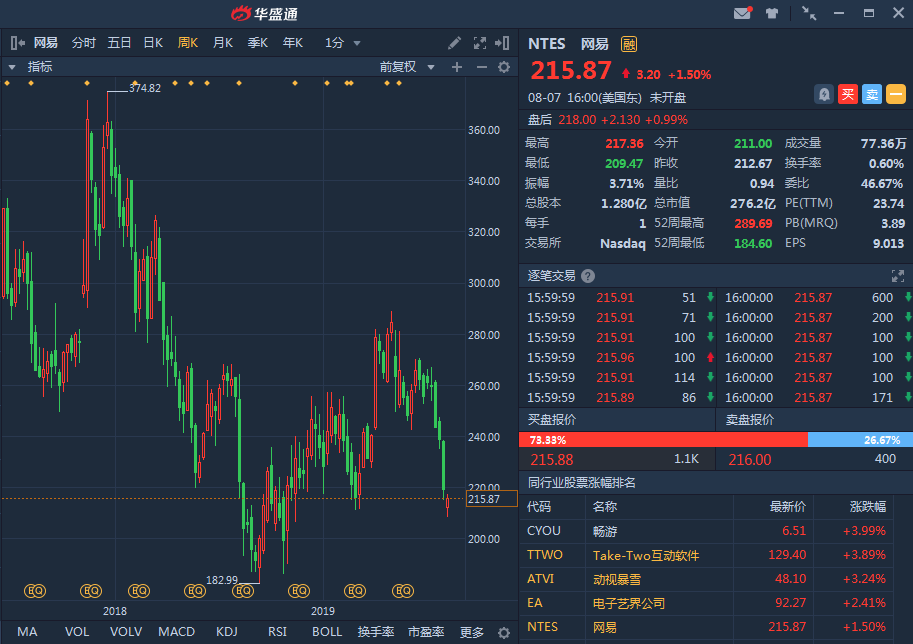This screenshot has height=644, width=913.
Task: Toggle the BOLL indicator
Action: click(x=327, y=632)
